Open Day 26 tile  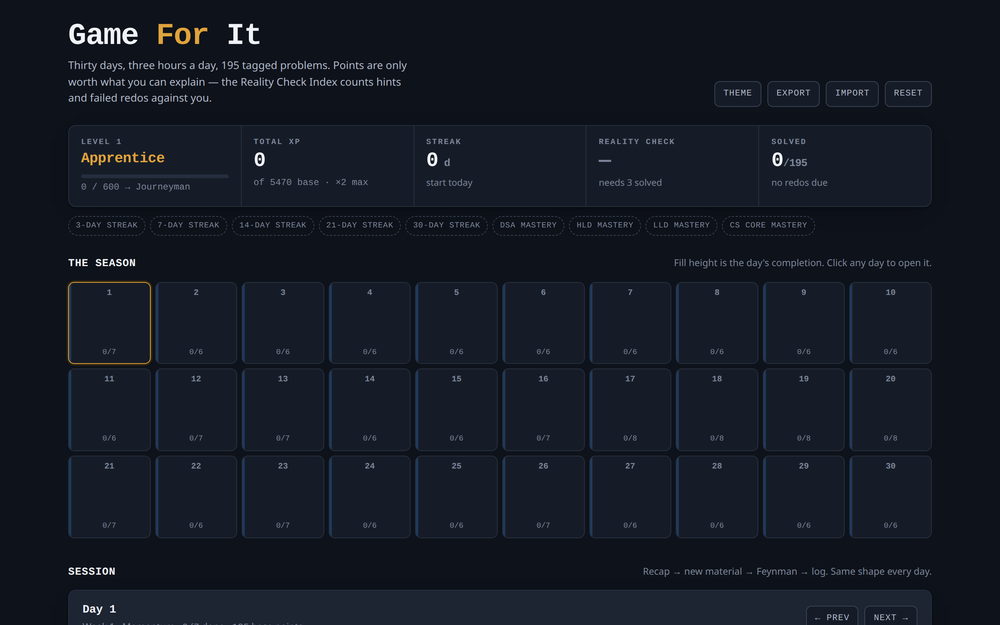[543, 497]
